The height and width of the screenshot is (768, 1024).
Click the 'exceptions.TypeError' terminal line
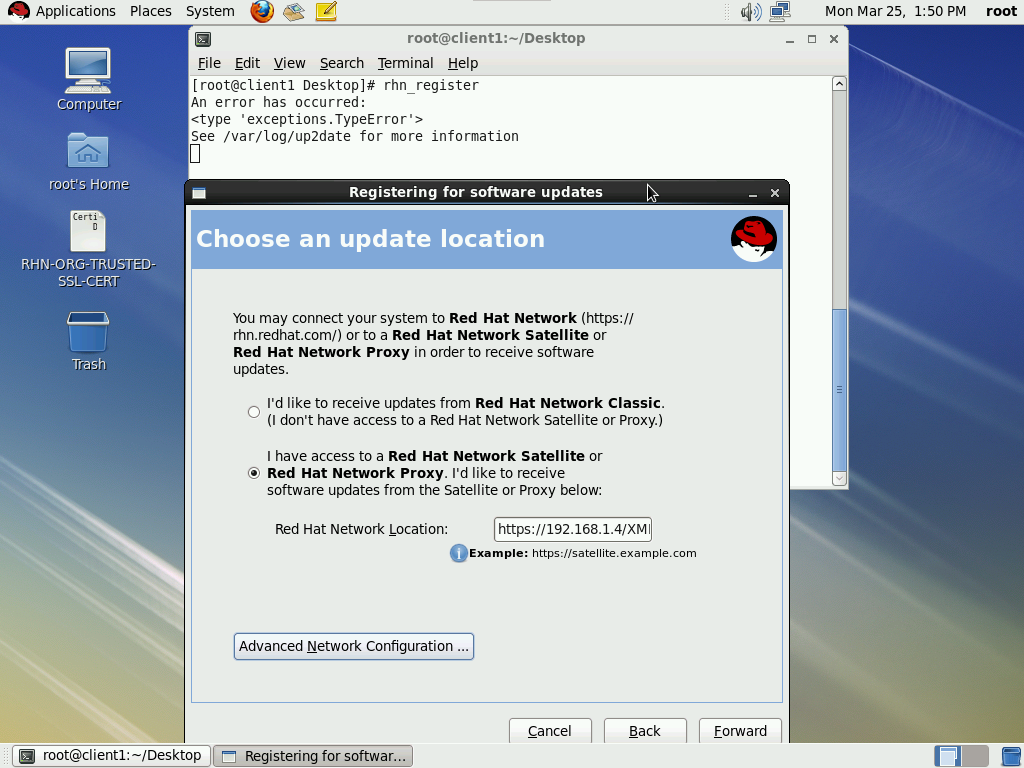[307, 120]
